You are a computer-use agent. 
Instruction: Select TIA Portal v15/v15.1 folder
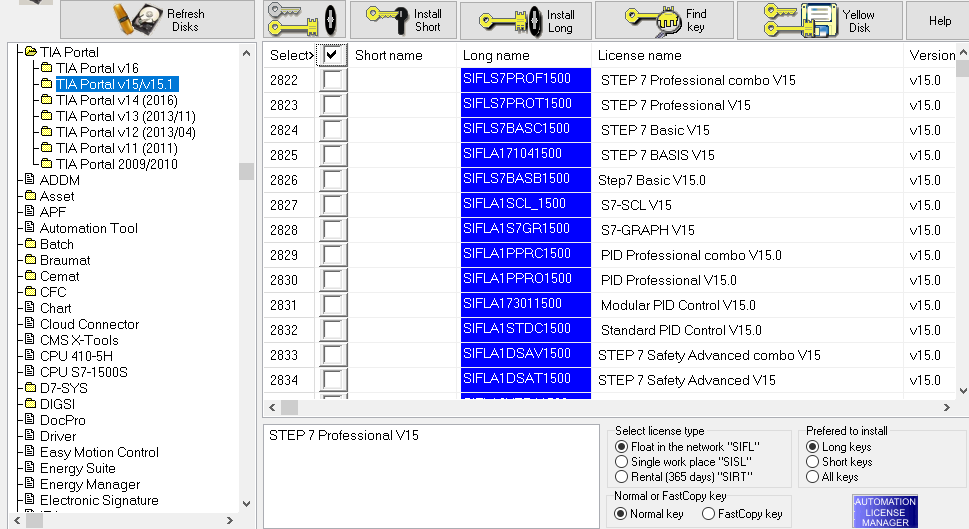[116, 84]
